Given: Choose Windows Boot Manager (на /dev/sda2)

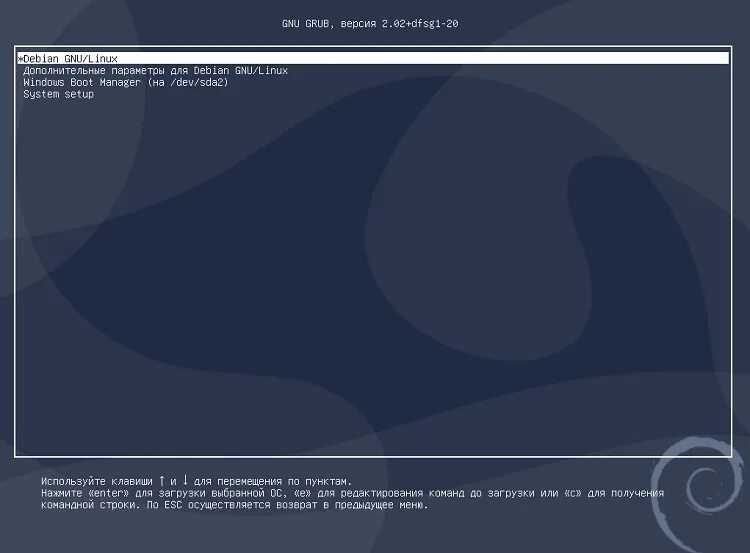Looking at the screenshot, I should click(126, 82).
